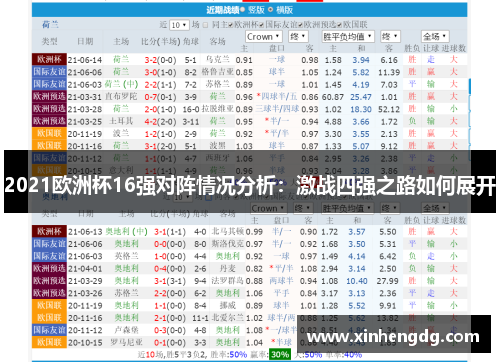
Task: Open 挪威 team in 奥地利 20-11-19 row
Action: [x=228, y=305]
